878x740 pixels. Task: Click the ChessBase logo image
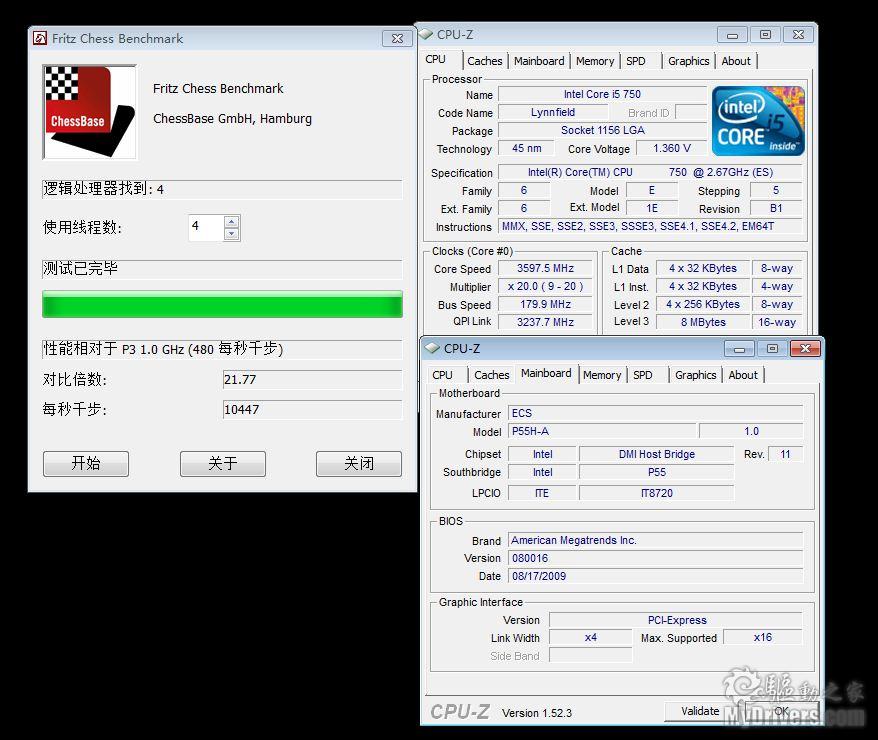pos(90,112)
